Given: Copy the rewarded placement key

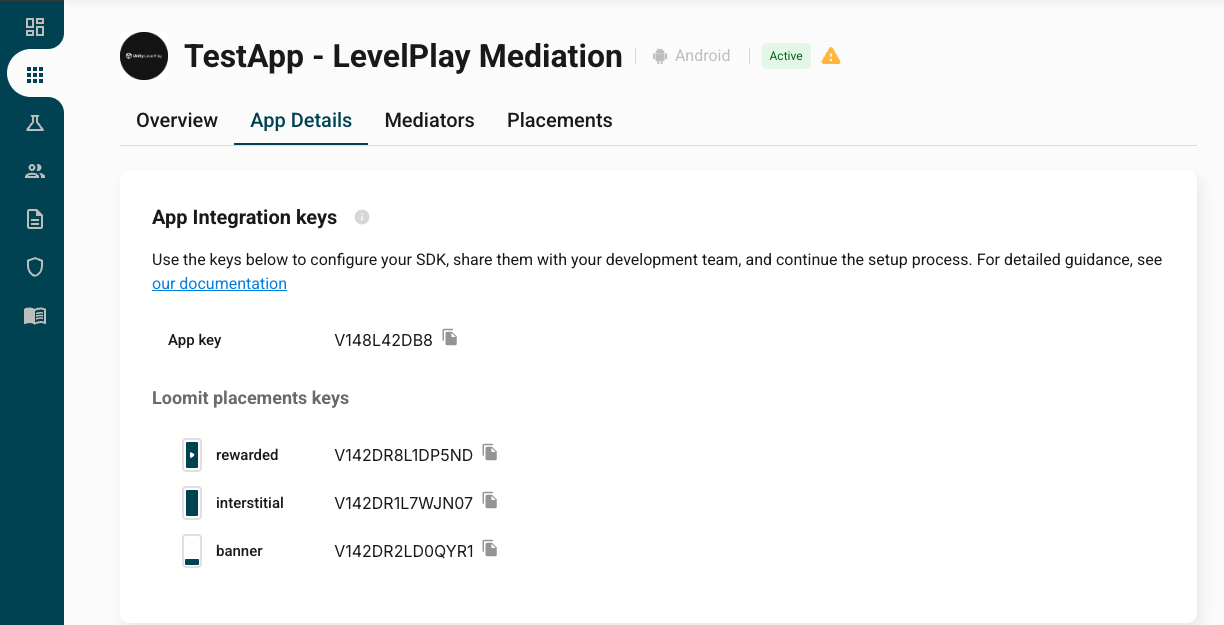Looking at the screenshot, I should pos(490,453).
